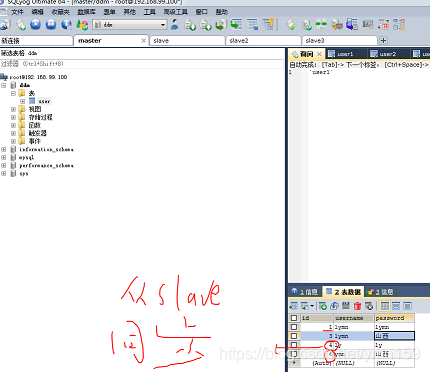Click the insert new row green plus icon
430x372 pixels.
[x=322, y=306]
